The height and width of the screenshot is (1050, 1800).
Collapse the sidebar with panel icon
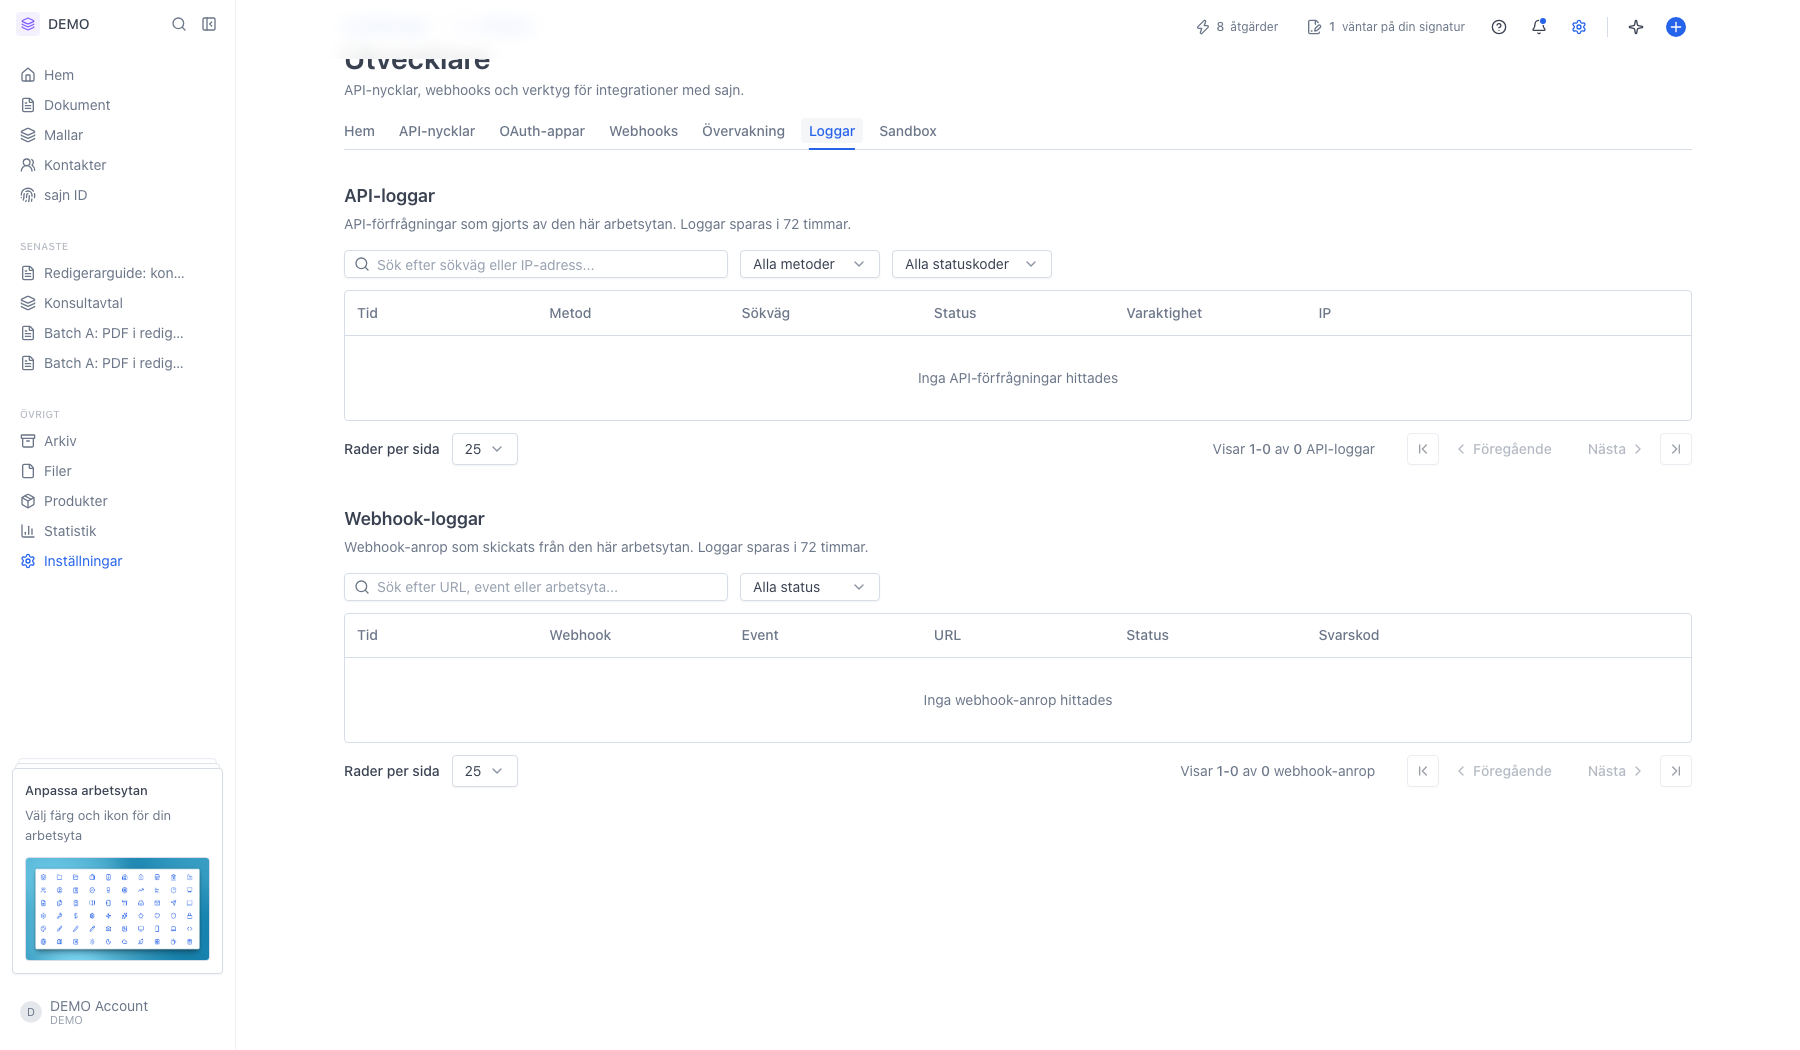209,24
